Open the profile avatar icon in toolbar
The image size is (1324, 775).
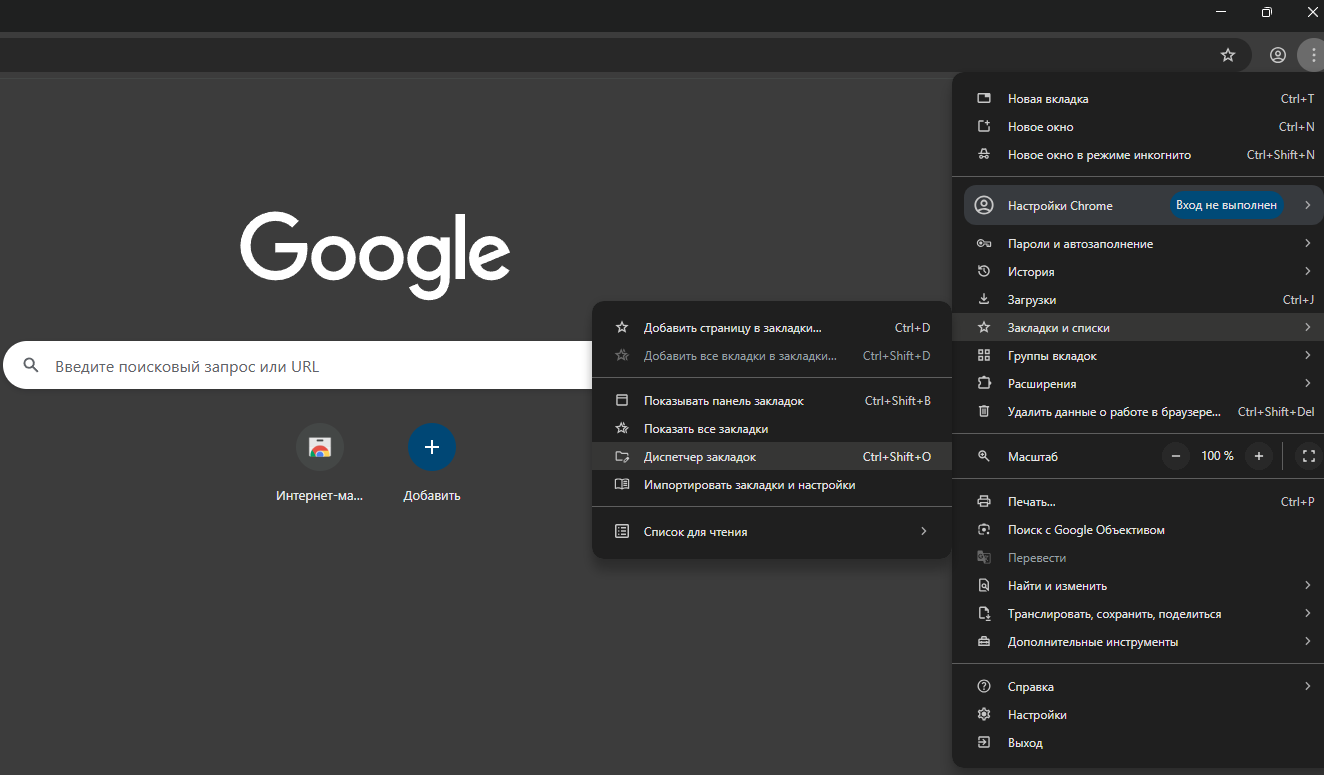(1277, 55)
